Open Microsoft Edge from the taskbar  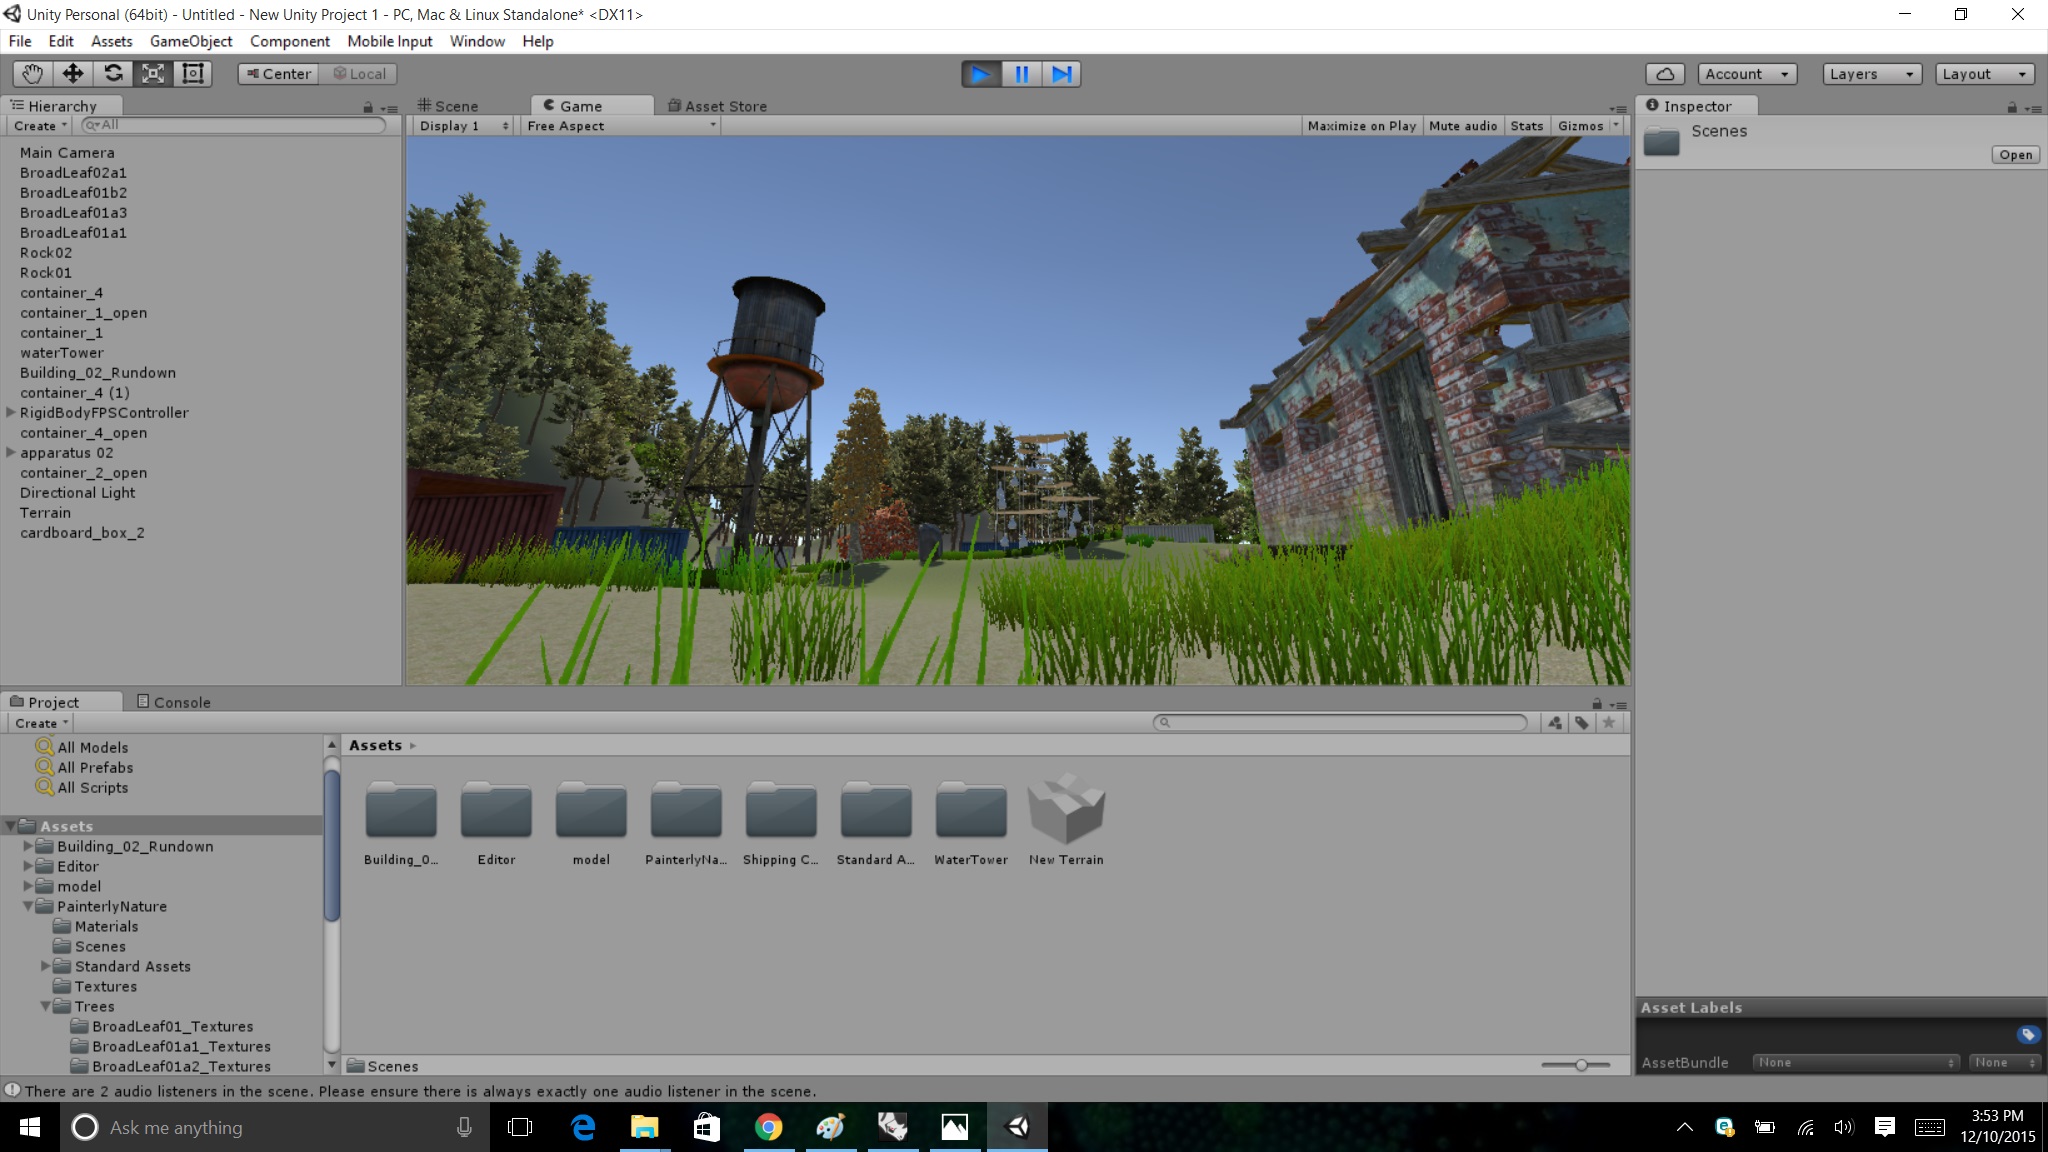(x=583, y=1127)
